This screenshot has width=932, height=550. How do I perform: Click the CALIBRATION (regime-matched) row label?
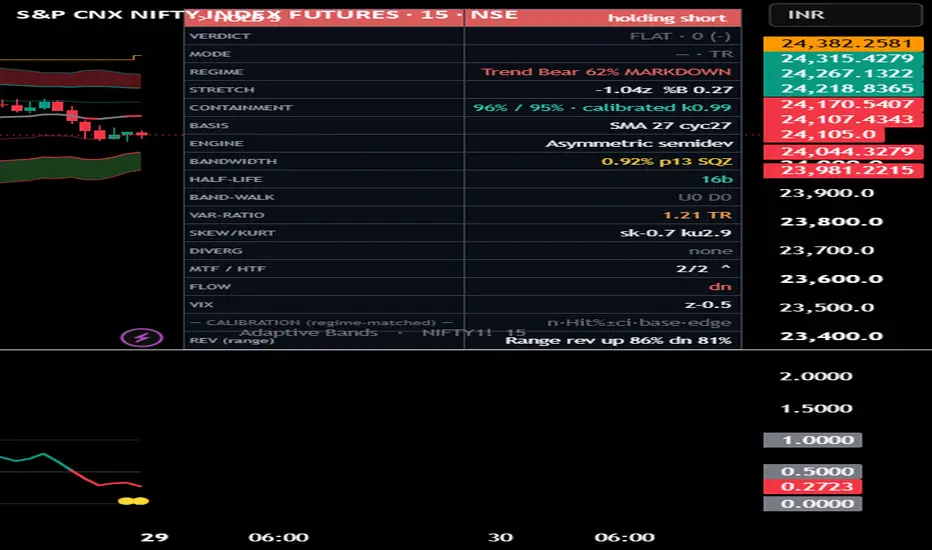point(321,322)
